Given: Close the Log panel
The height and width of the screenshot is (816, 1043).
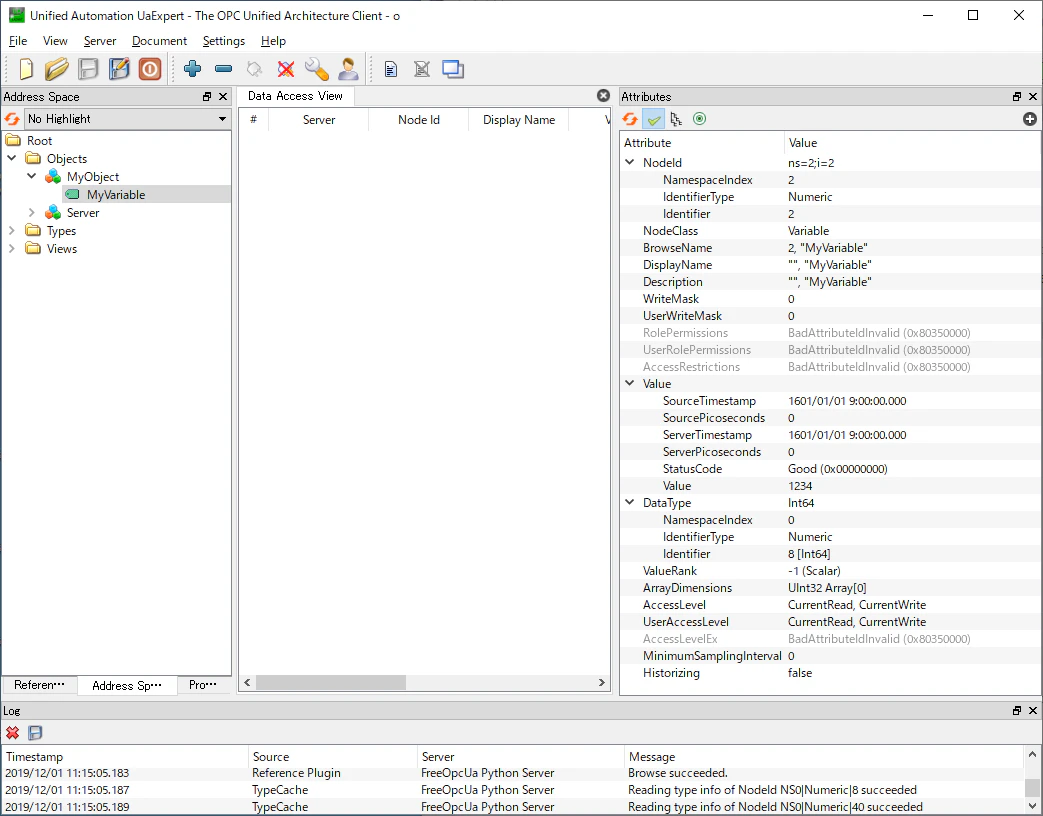Looking at the screenshot, I should (1033, 710).
